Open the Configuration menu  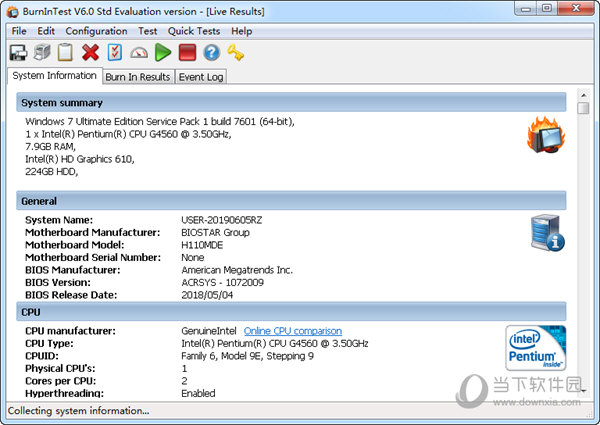(96, 31)
